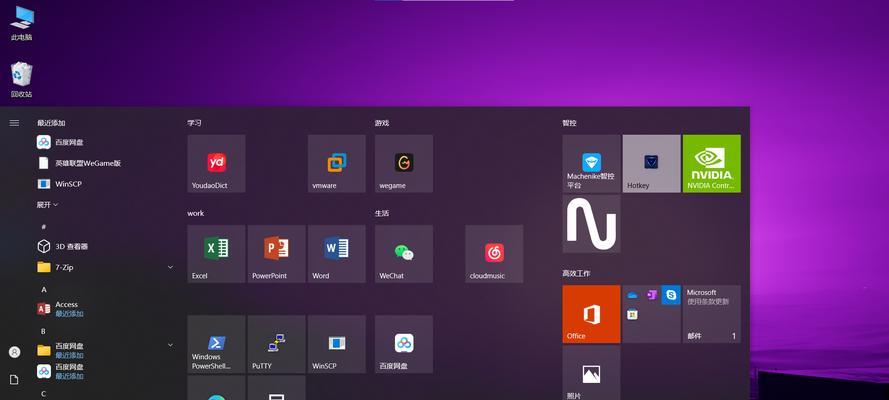Launch the cloudmusic tile
This screenshot has width=889, height=400.
coord(494,254)
